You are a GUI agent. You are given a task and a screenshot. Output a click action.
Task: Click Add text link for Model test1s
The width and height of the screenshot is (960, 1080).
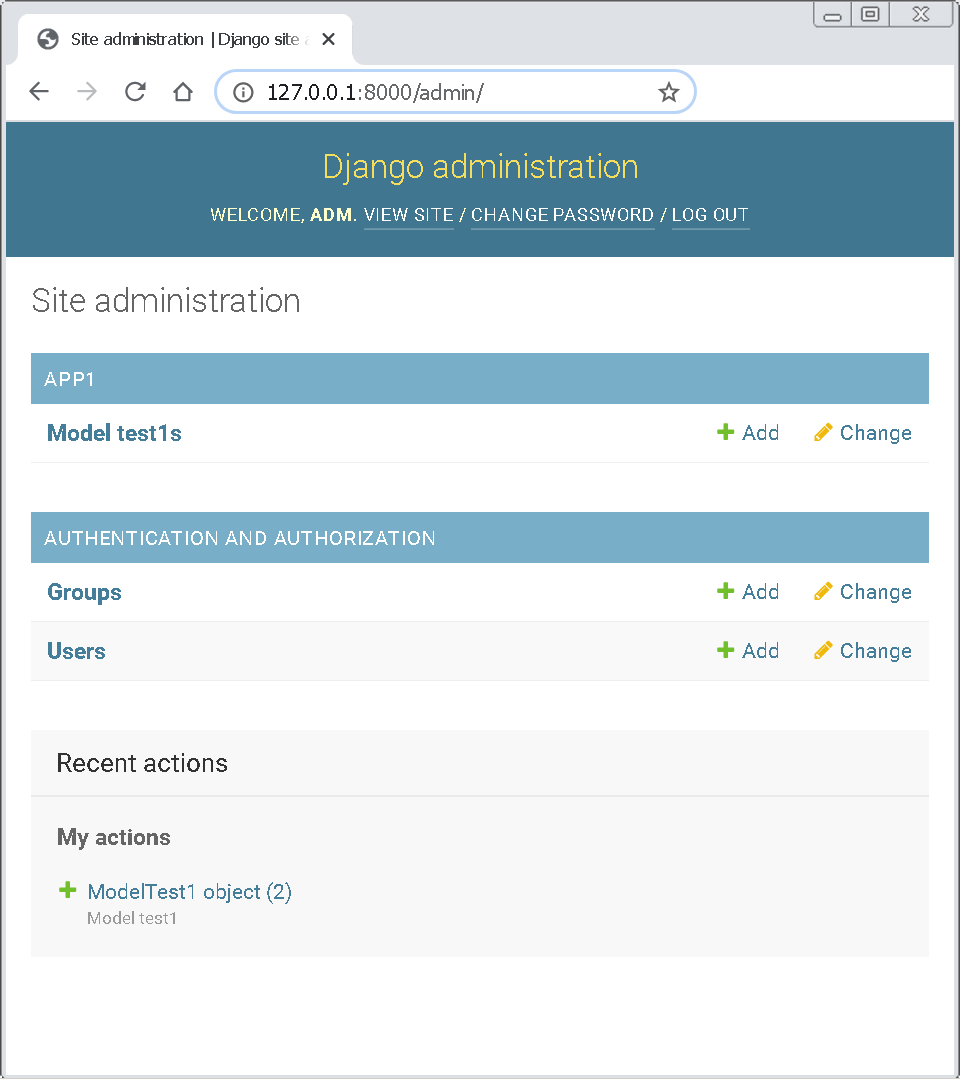pos(760,433)
